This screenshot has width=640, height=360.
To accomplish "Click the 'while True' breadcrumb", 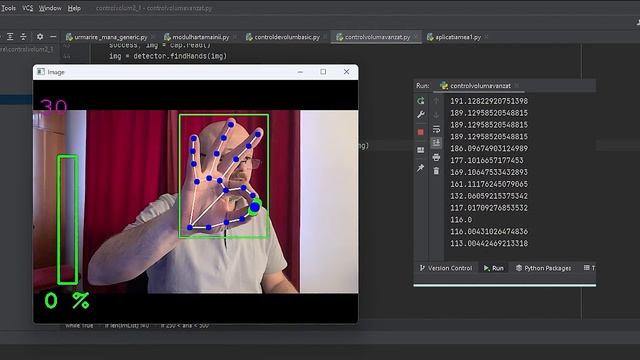I will click(x=79, y=326).
